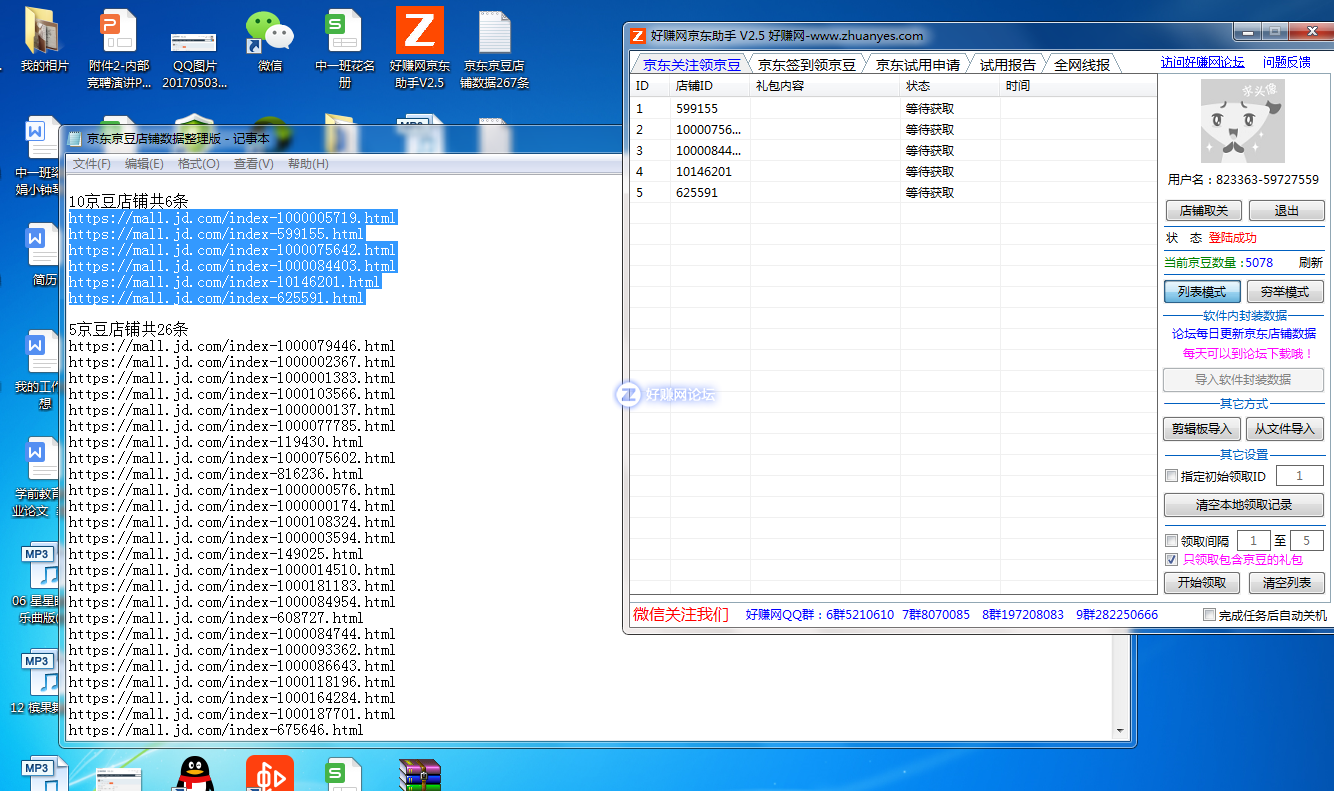Screen dimensions: 1334x791
Task: Uncheck 只领取包含京豆的礼包 checkbox
Action: [x=1172, y=560]
